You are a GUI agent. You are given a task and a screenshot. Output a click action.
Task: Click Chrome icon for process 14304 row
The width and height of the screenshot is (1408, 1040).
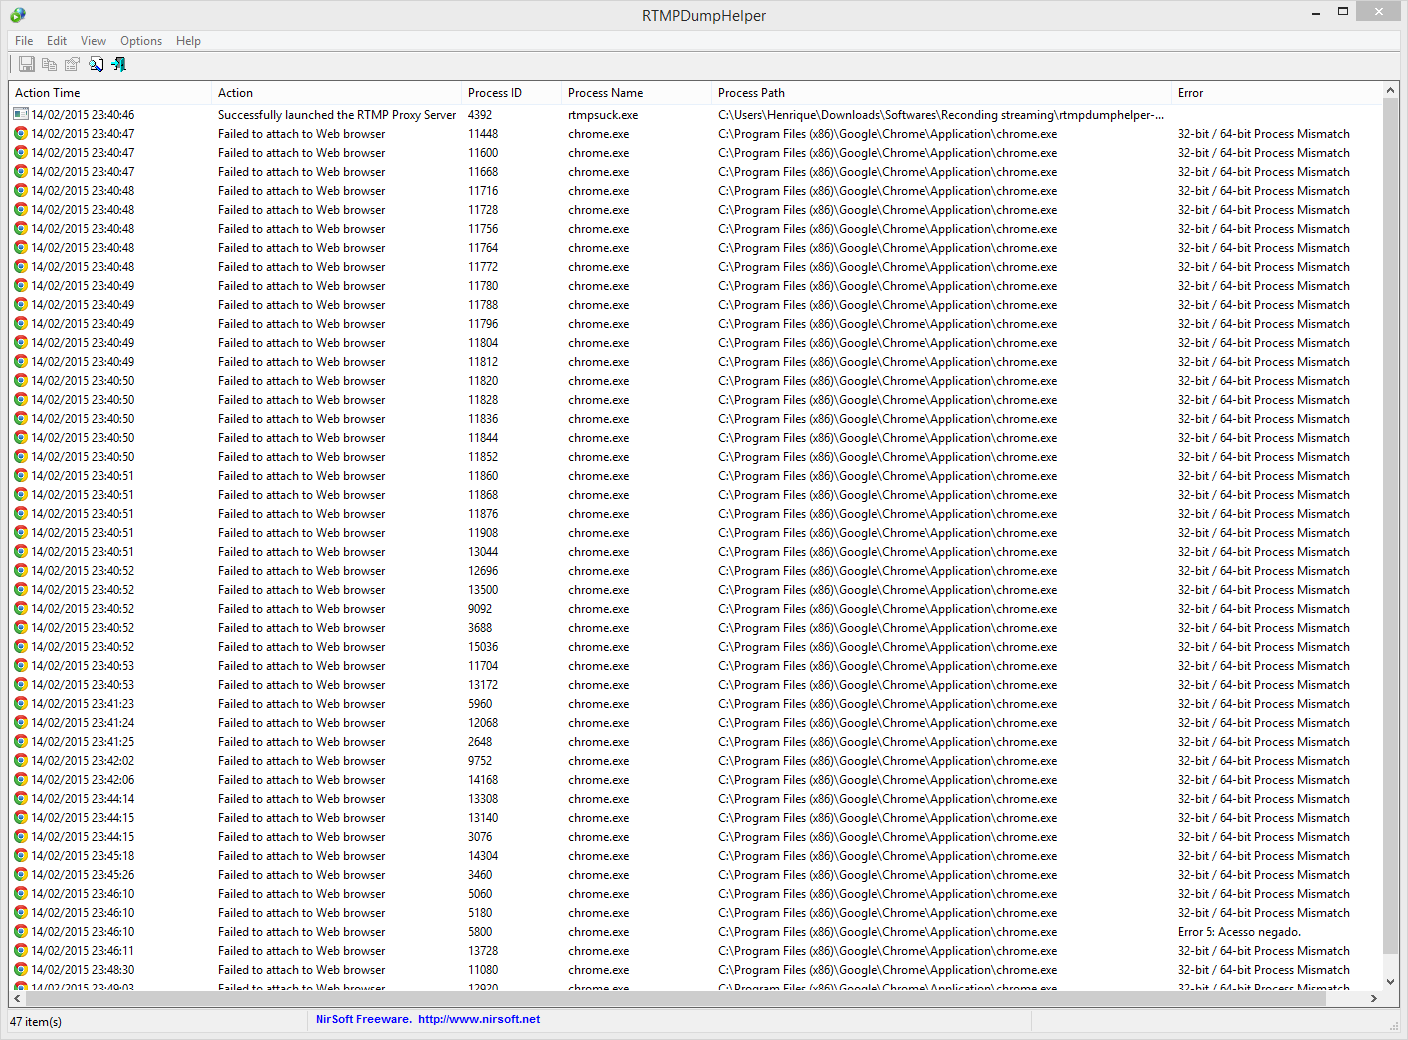[x=21, y=856]
